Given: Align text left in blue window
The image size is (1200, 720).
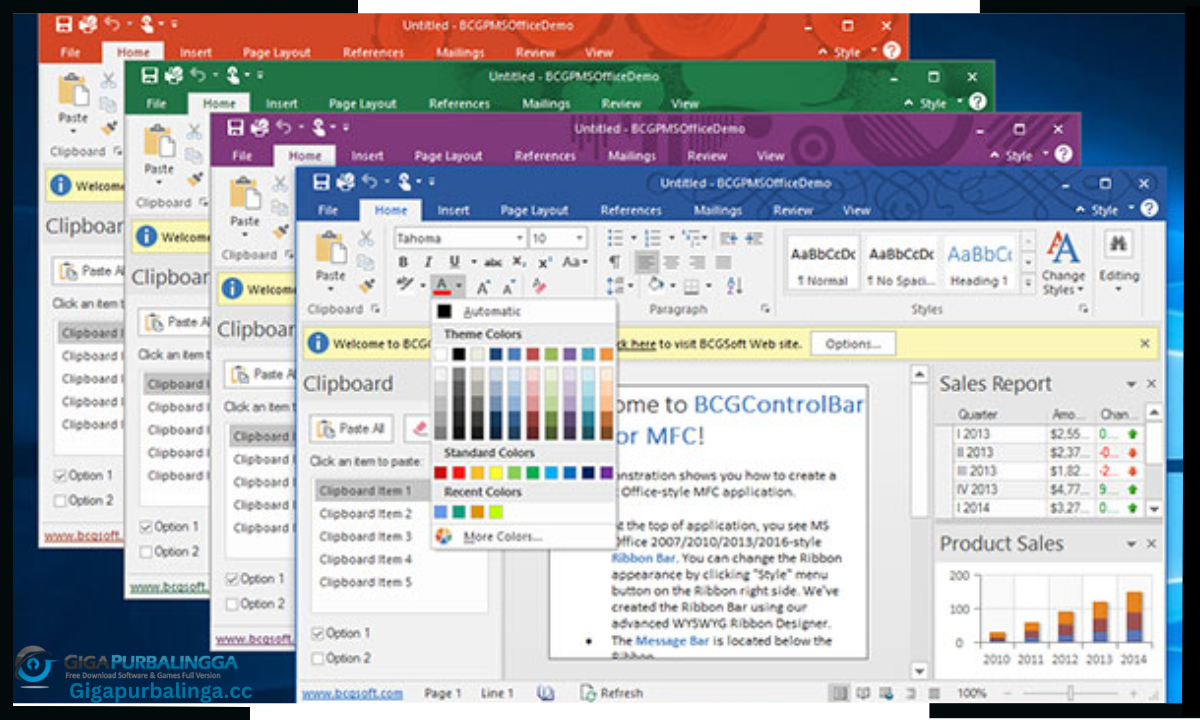Looking at the screenshot, I should coord(647,262).
